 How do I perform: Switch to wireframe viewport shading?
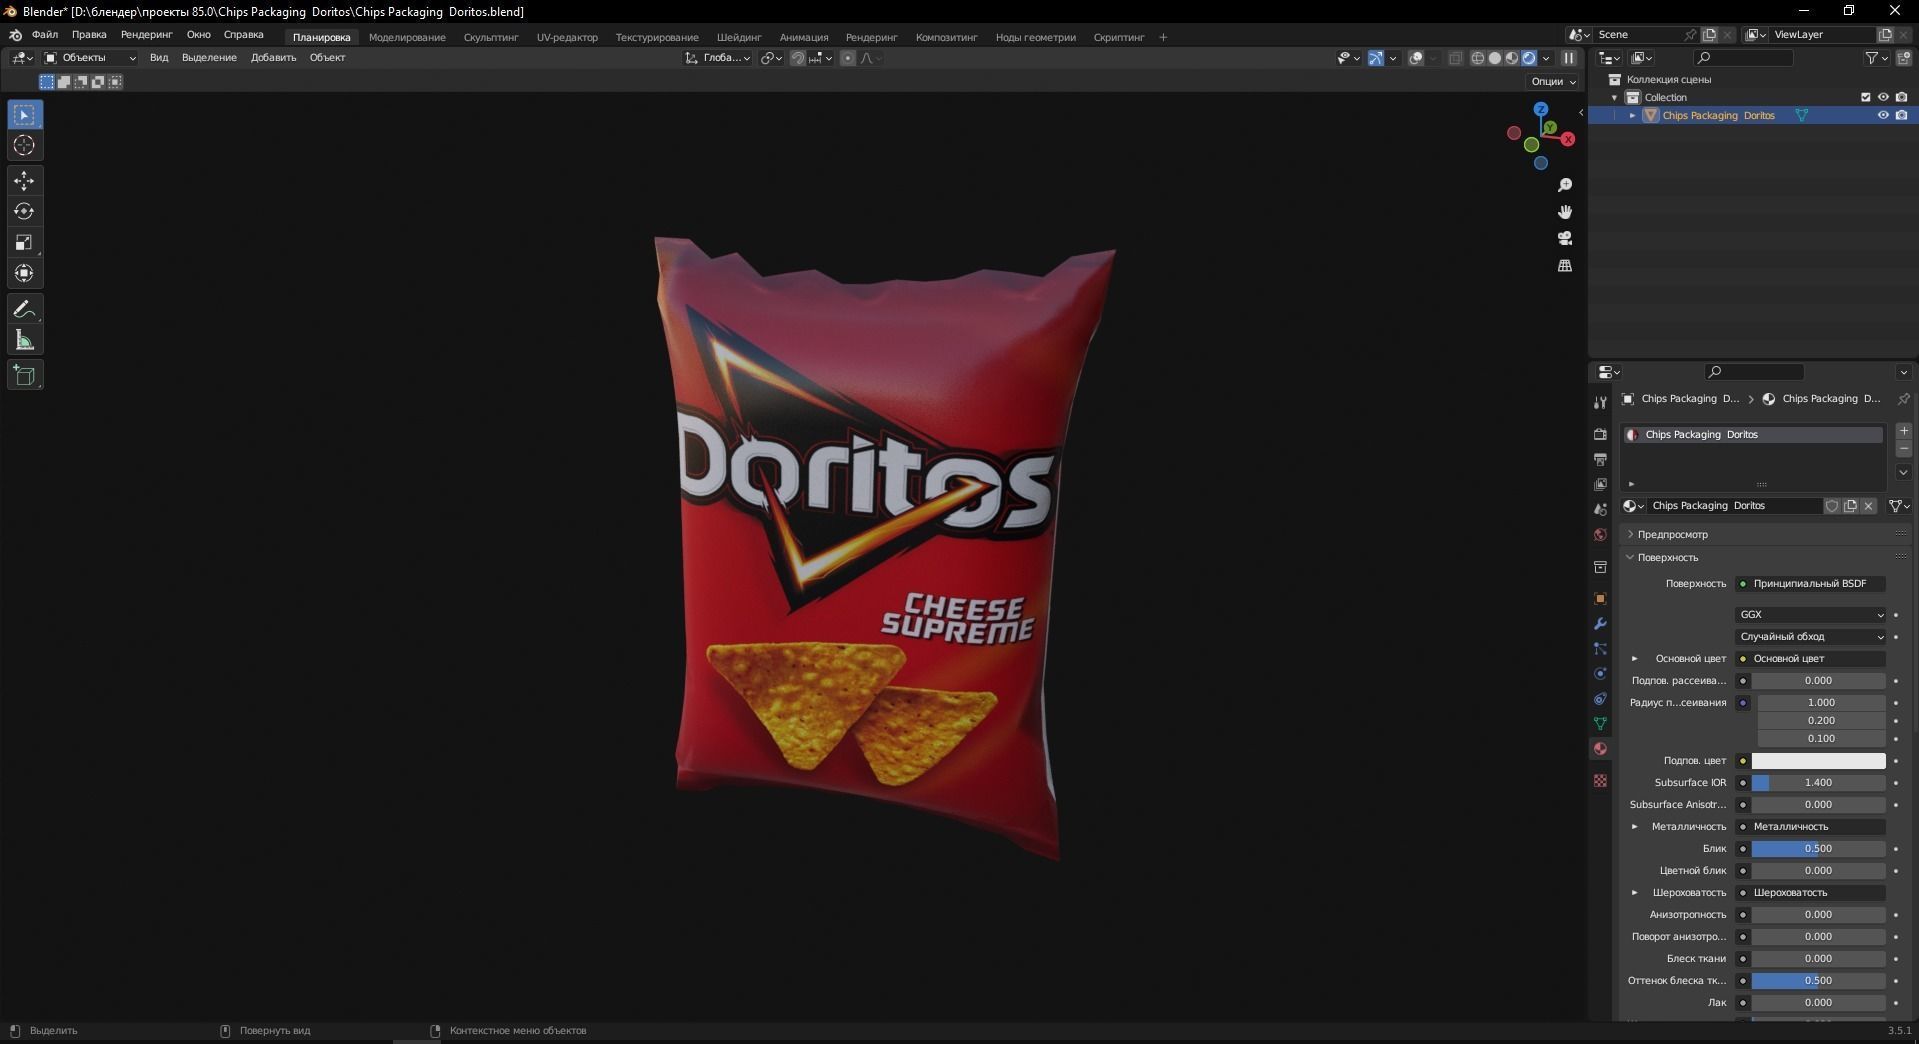tap(1478, 58)
